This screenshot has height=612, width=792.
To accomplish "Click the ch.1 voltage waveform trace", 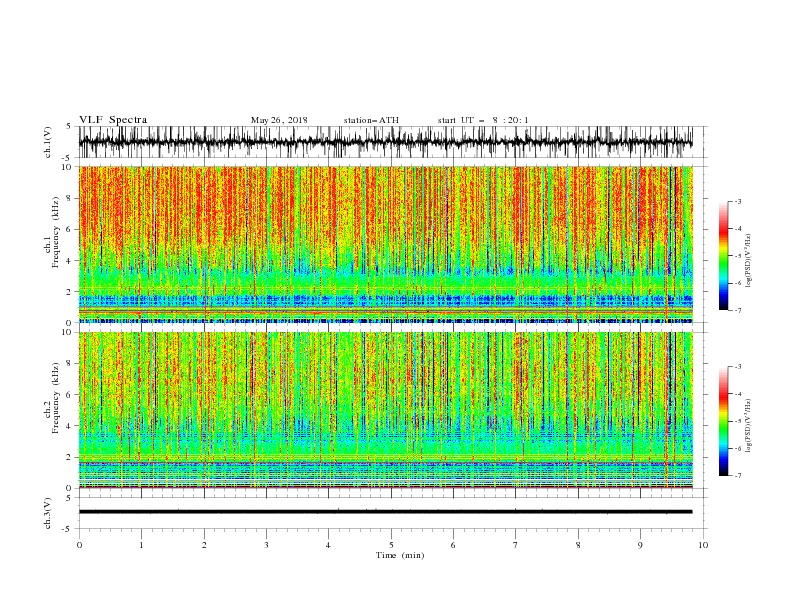I will pyautogui.click(x=385, y=142).
